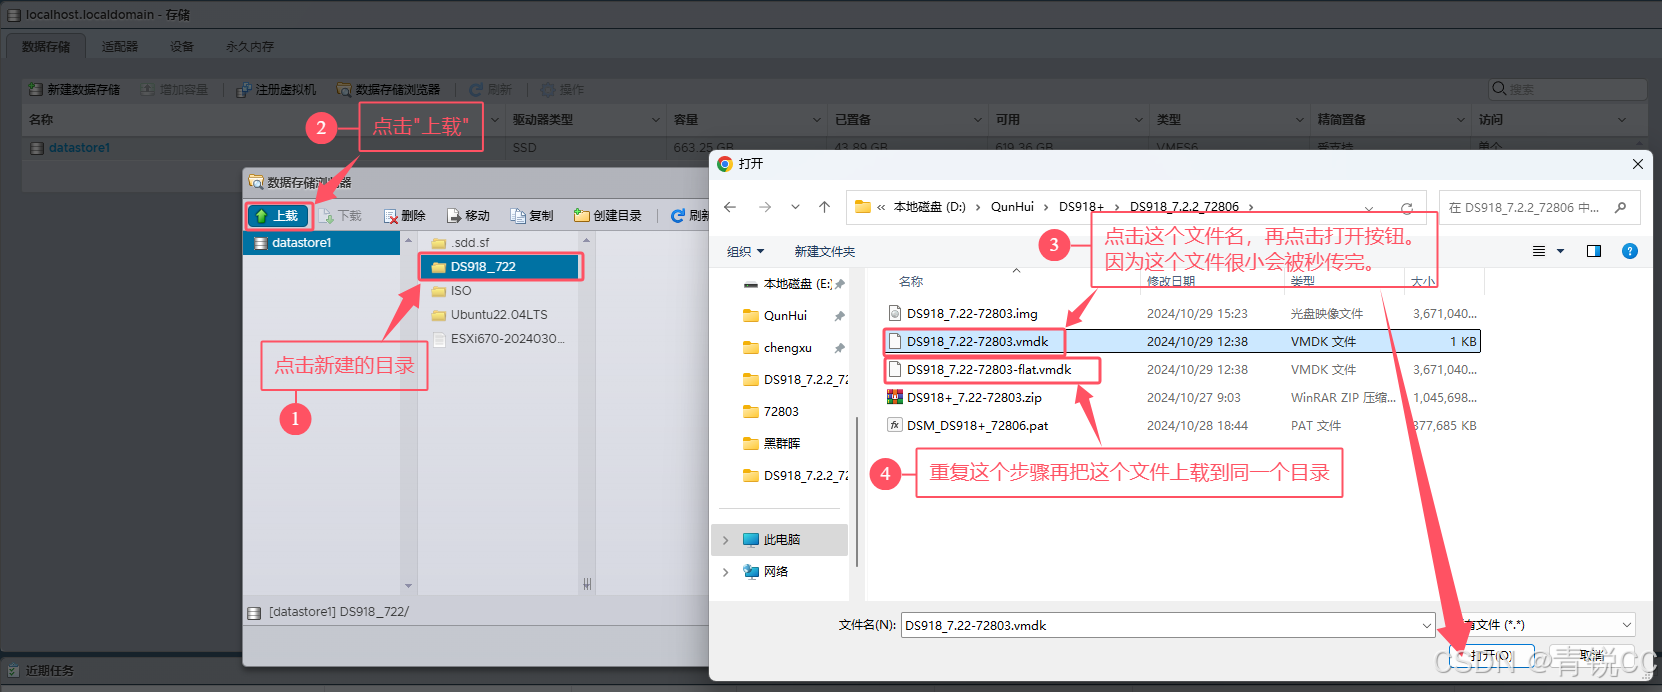Image resolution: width=1662 pixels, height=692 pixels.
Task: Open 驱动器类型 column dropdown arrow
Action: 656,120
